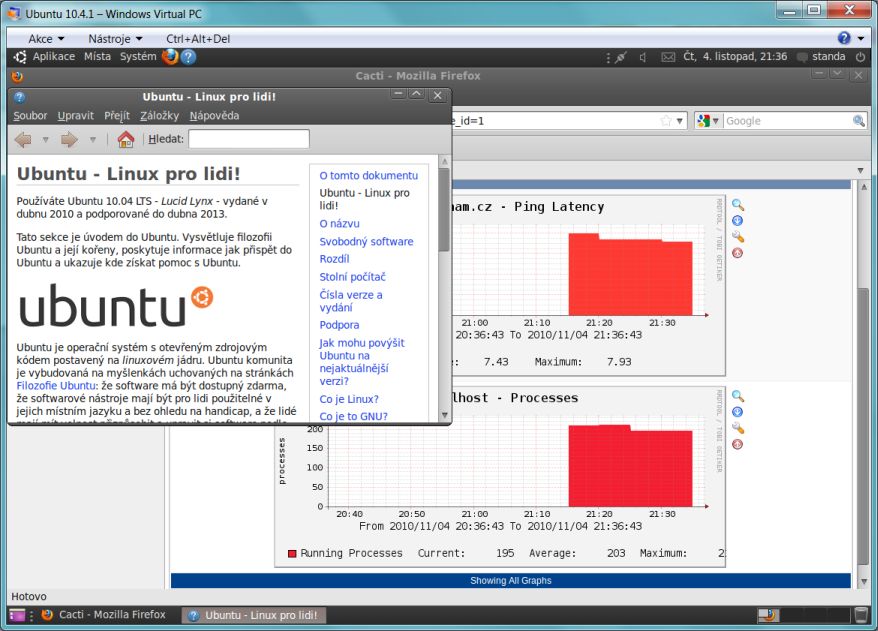This screenshot has height=631, width=878.
Task: Click the Ubuntu logo menu icon in top panel
Action: 20,57
